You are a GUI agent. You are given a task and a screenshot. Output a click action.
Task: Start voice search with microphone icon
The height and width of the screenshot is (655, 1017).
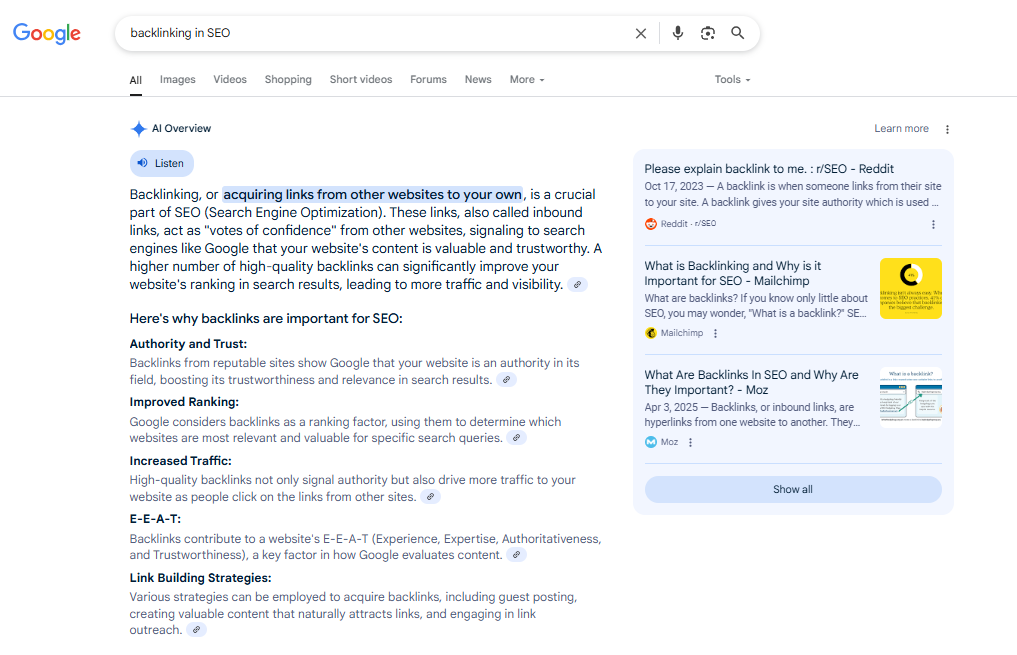(x=678, y=33)
